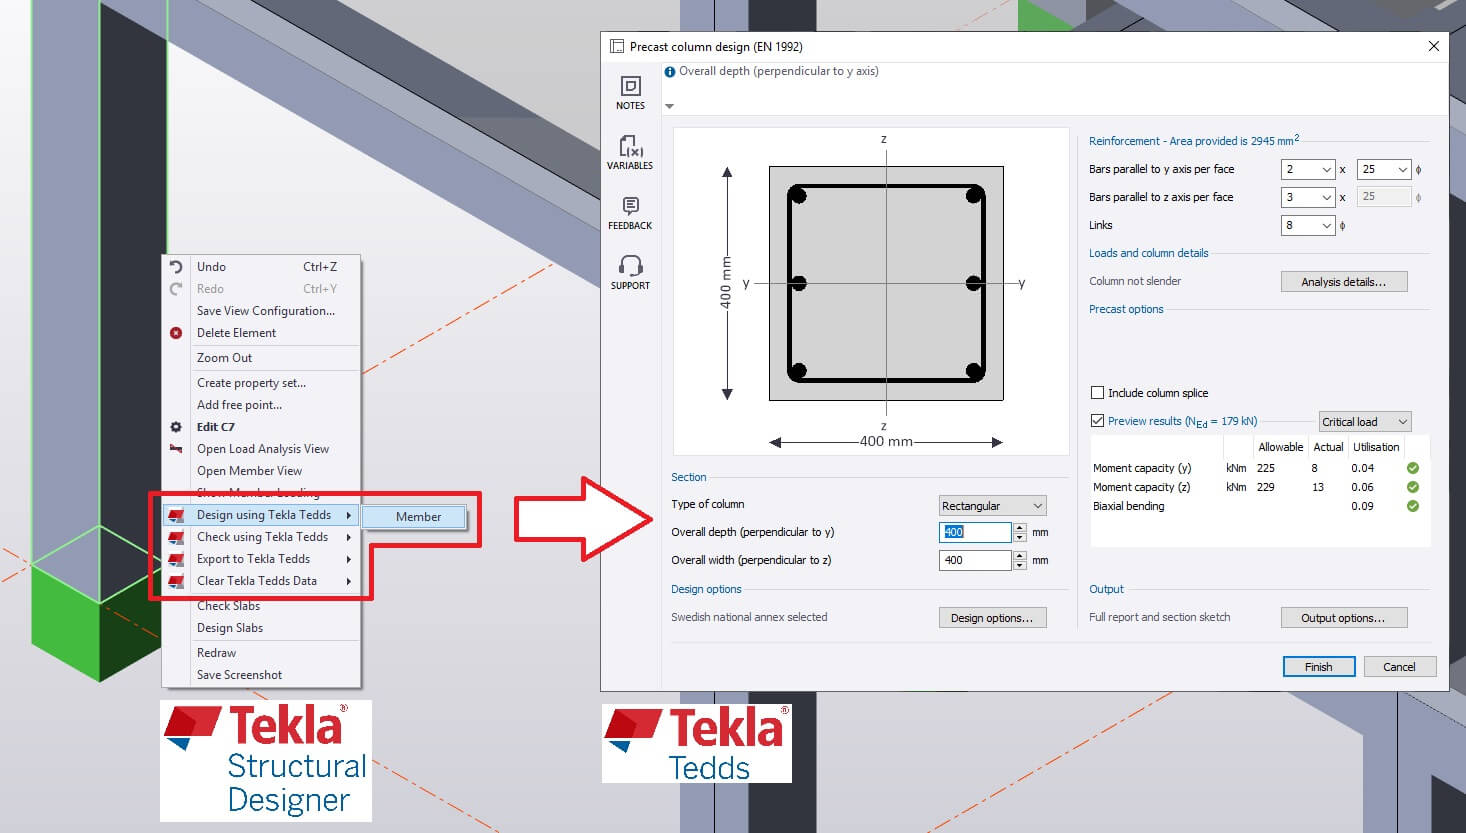1466x833 pixels.
Task: Expand Export to Tekla Tedds submenu arrow
Action: point(349,559)
